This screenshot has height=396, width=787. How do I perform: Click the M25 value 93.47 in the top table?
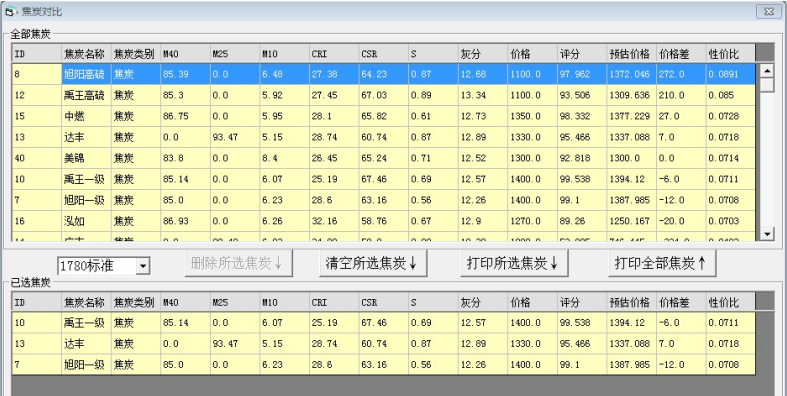[x=235, y=138]
